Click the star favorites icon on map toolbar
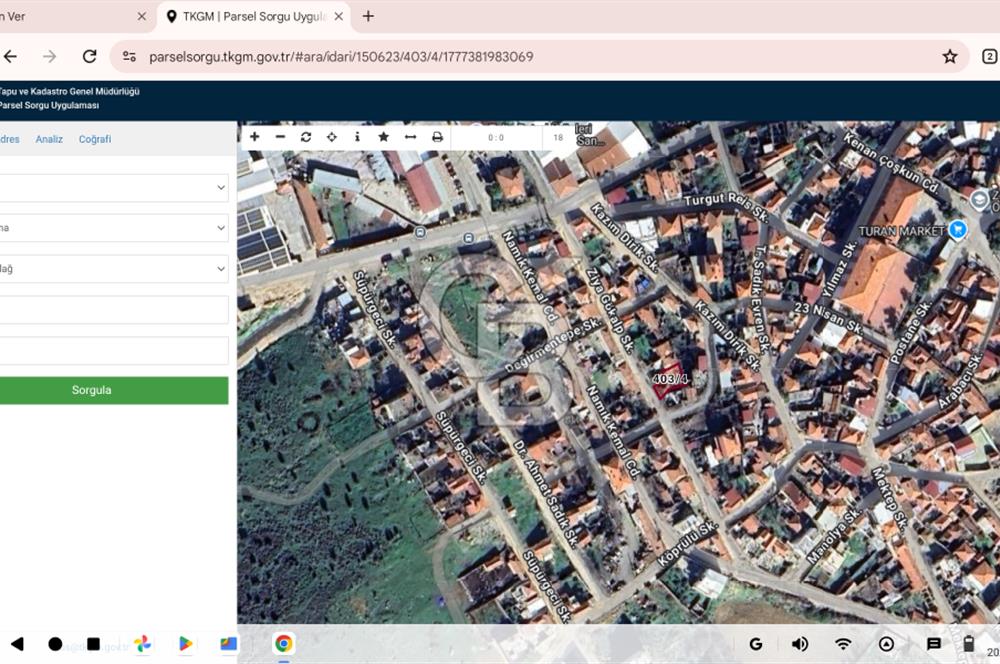 pos(383,135)
